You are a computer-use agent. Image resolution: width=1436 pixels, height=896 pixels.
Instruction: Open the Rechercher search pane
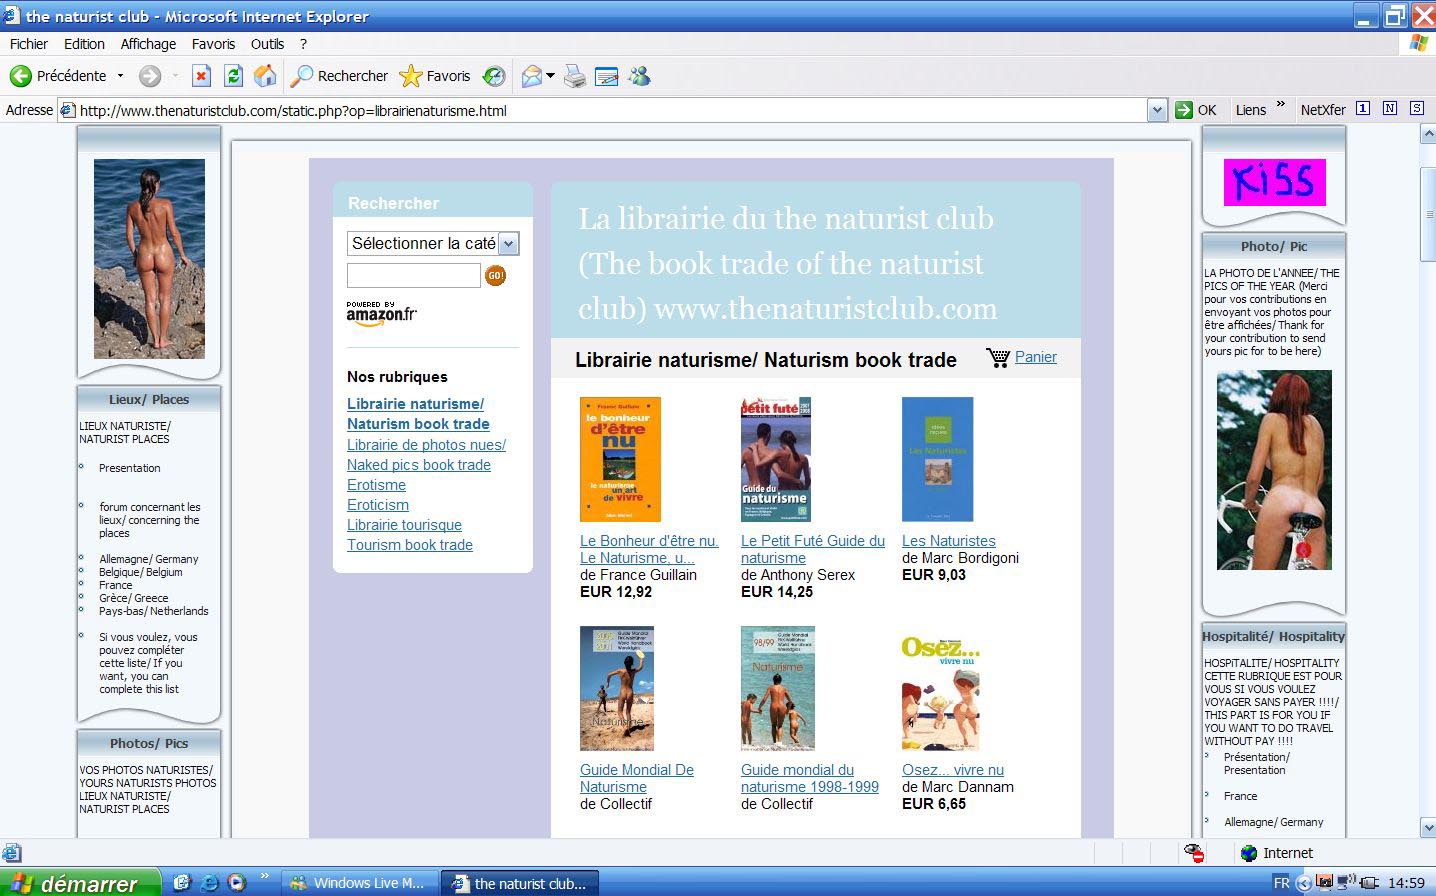(x=339, y=76)
